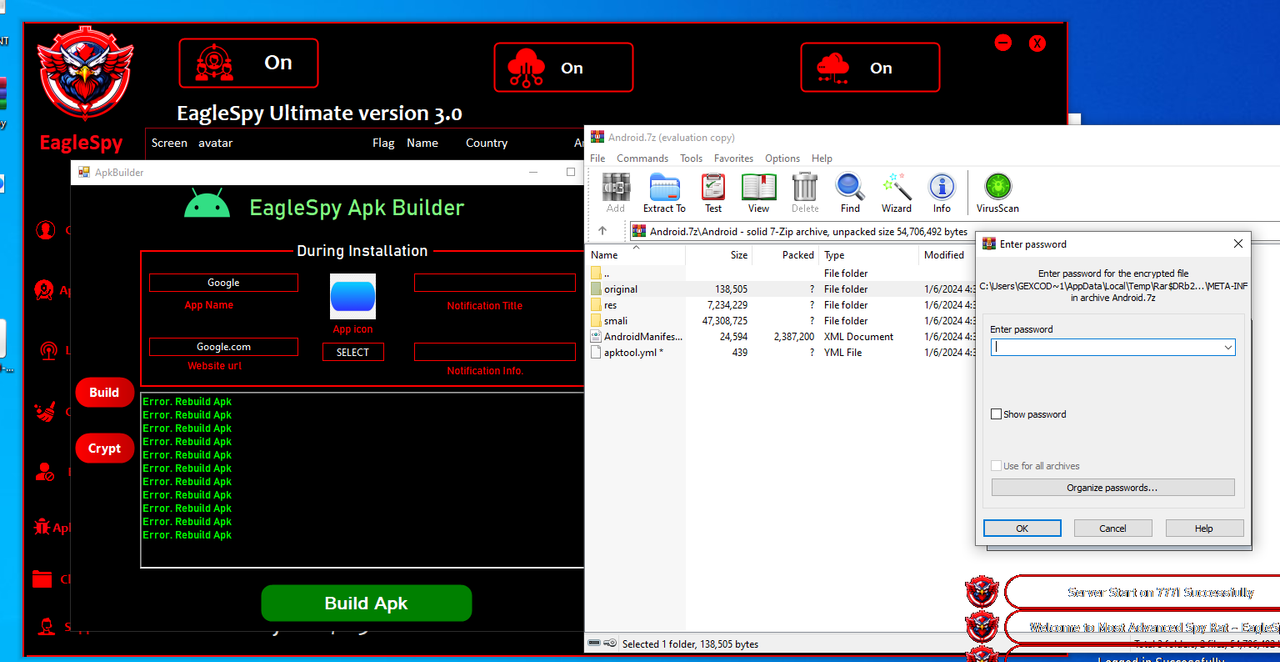
Task: Open the Find magnifier tool
Action: [x=850, y=193]
